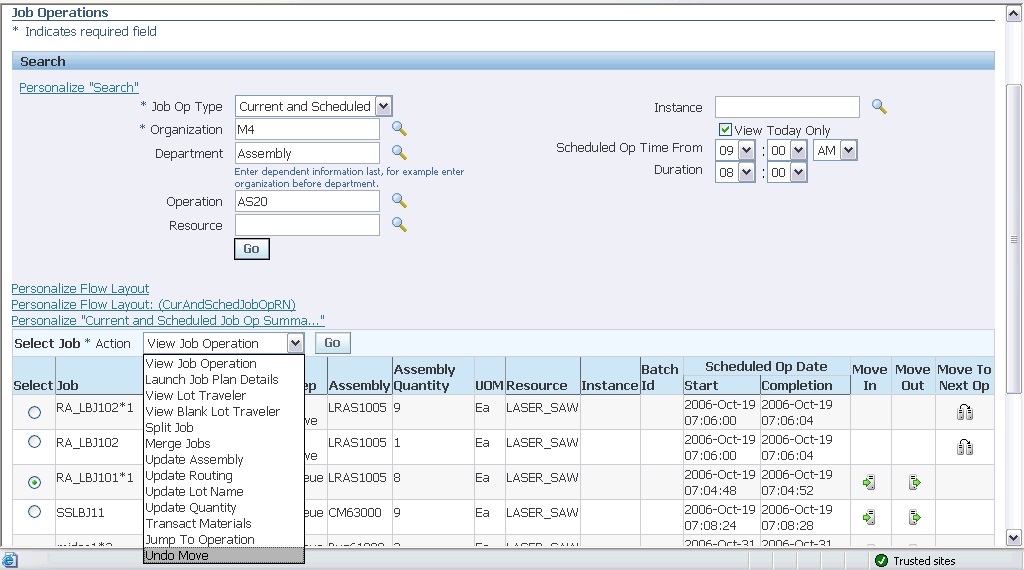
Task: Click Move To Next Op icon for RA_LBJ102*1
Action: [965, 412]
